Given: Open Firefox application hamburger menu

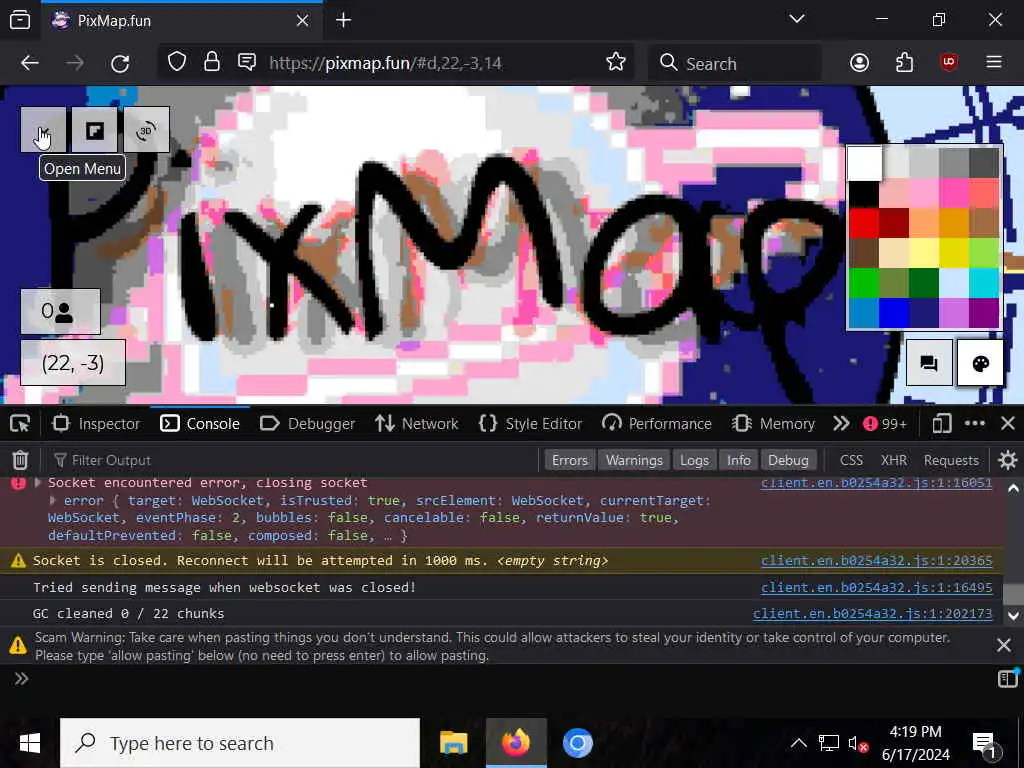Looking at the screenshot, I should tap(994, 63).
